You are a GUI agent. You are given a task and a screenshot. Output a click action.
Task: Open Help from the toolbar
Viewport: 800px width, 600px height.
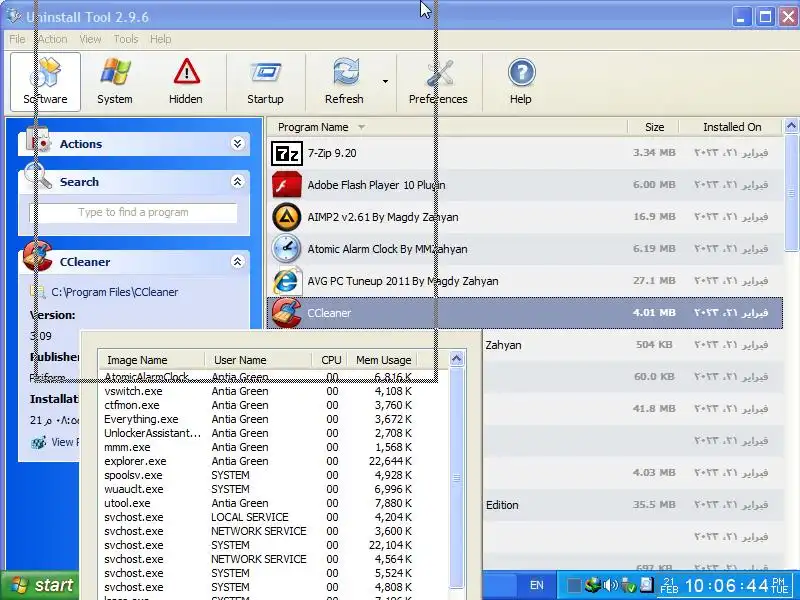click(x=521, y=82)
